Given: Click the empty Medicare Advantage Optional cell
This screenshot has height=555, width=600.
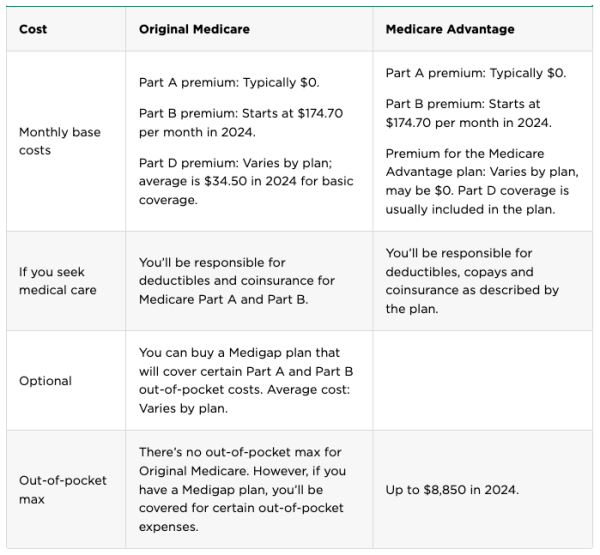Looking at the screenshot, I should coord(482,381).
